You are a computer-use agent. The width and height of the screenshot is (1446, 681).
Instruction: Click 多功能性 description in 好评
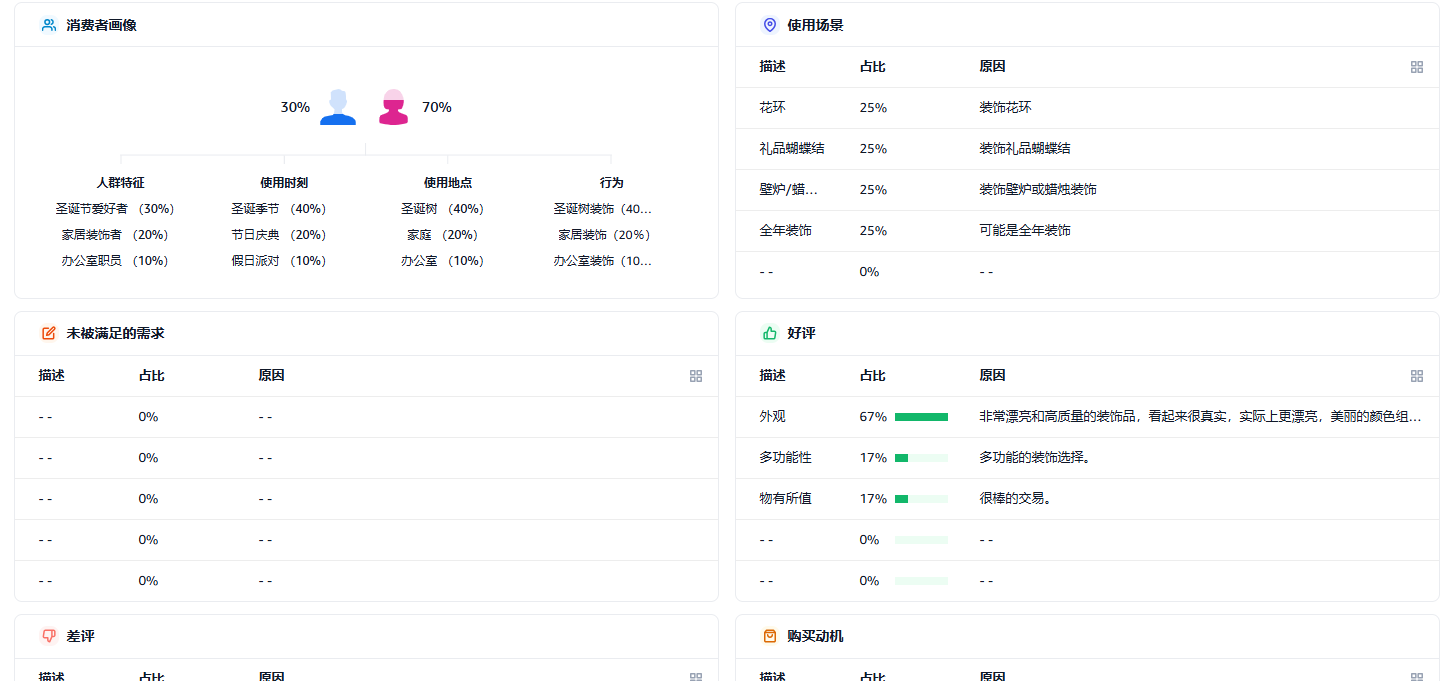(785, 458)
